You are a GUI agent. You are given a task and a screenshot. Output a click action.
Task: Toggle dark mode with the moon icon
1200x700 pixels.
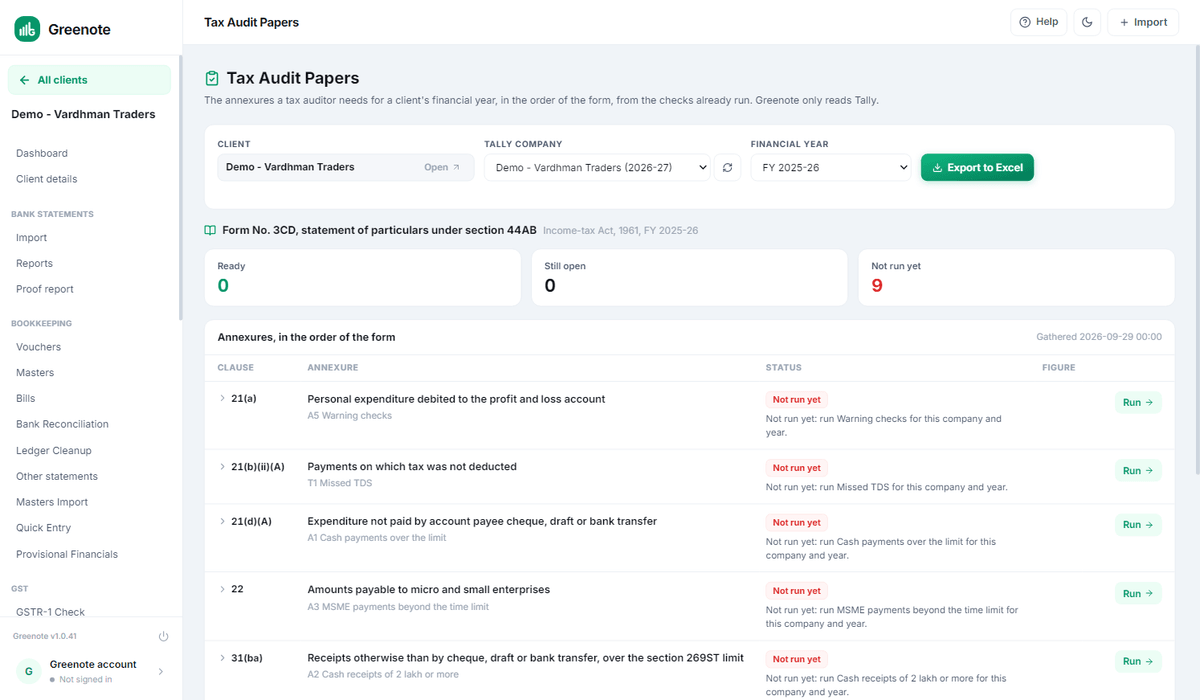point(1087,22)
